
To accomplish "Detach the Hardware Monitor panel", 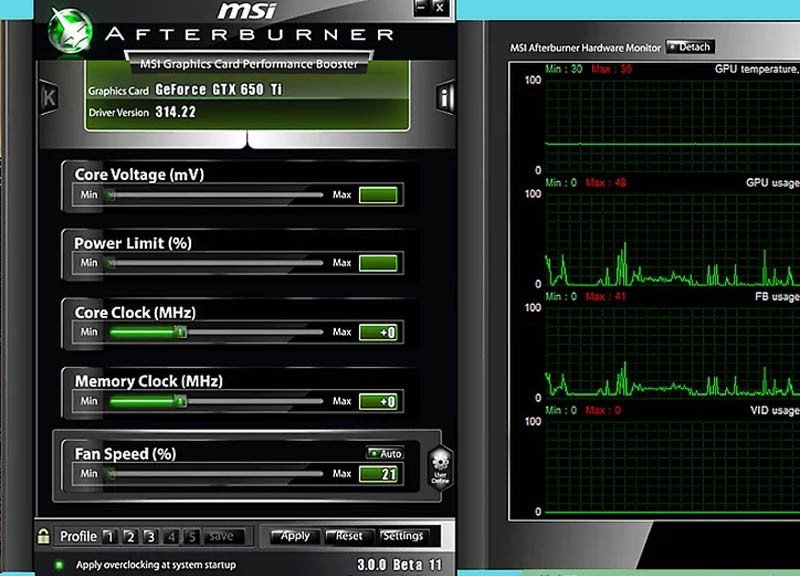I will pyautogui.click(x=690, y=47).
